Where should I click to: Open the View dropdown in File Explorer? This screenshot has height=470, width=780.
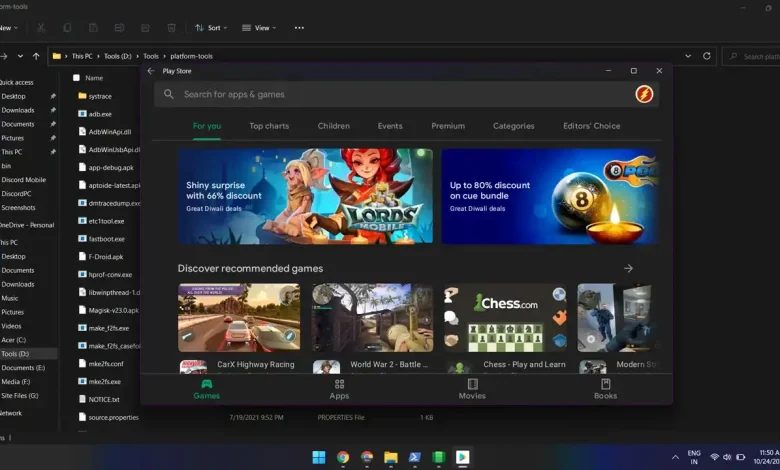(x=259, y=28)
